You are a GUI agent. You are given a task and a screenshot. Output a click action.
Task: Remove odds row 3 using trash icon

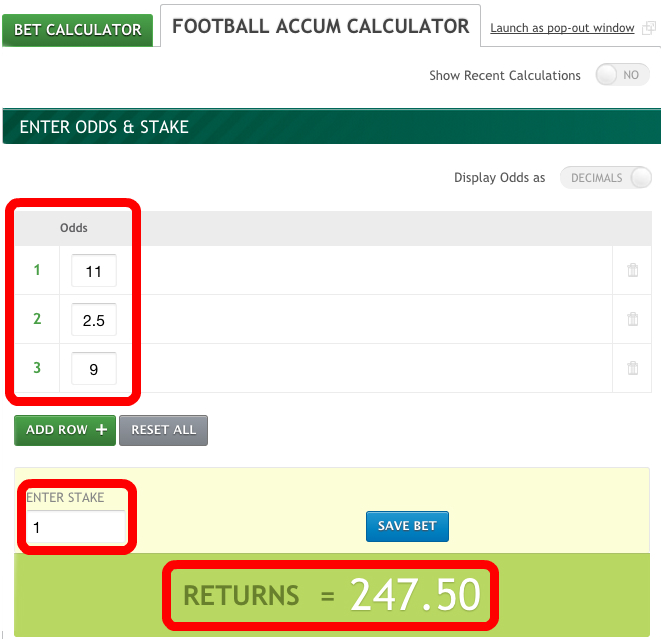pyautogui.click(x=632, y=368)
